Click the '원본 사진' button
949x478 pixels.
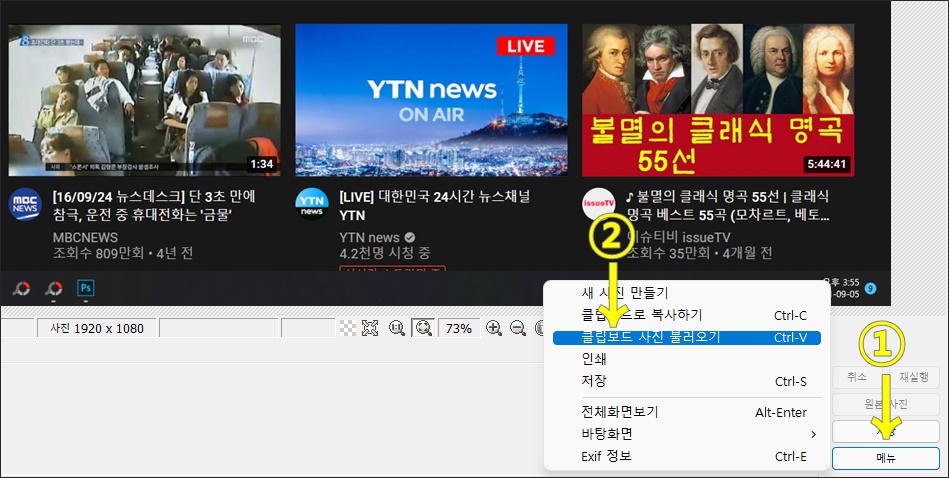pyautogui.click(x=885, y=404)
